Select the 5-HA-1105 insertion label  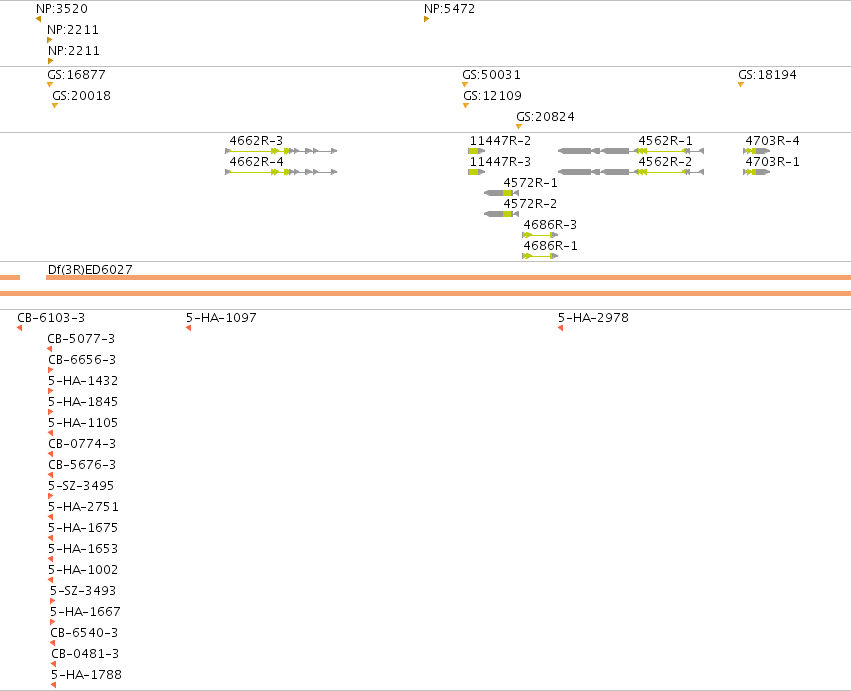pyautogui.click(x=83, y=423)
